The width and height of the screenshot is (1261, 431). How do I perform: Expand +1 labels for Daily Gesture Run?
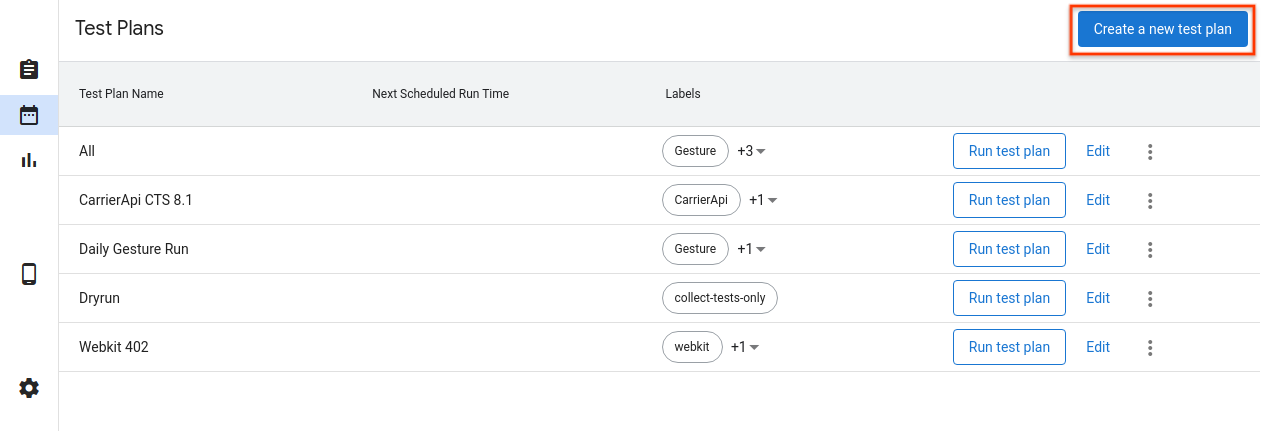coord(751,250)
